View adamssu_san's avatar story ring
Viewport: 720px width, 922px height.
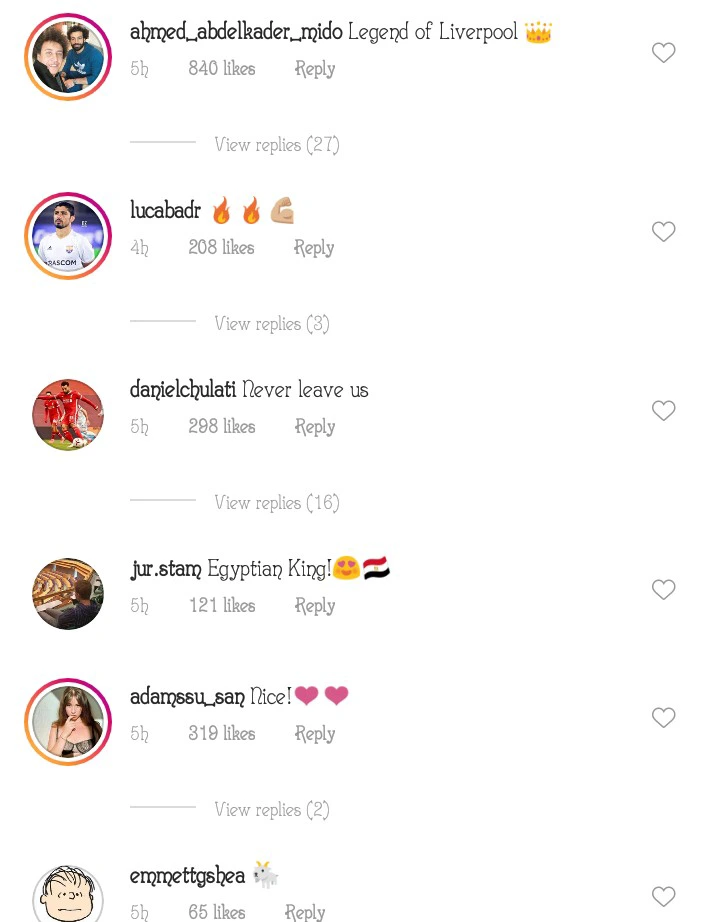(x=68, y=721)
